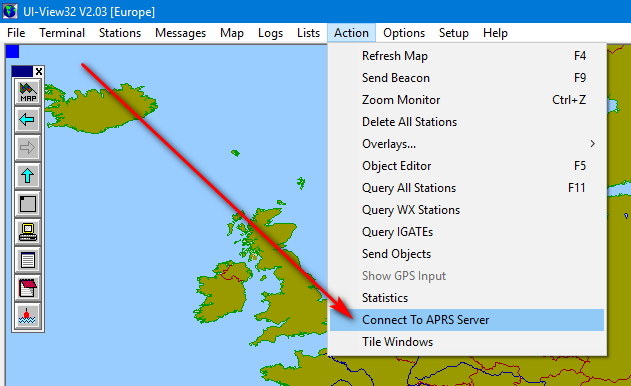Close the floating toolbar with its X
The image size is (631, 386).
(39, 72)
